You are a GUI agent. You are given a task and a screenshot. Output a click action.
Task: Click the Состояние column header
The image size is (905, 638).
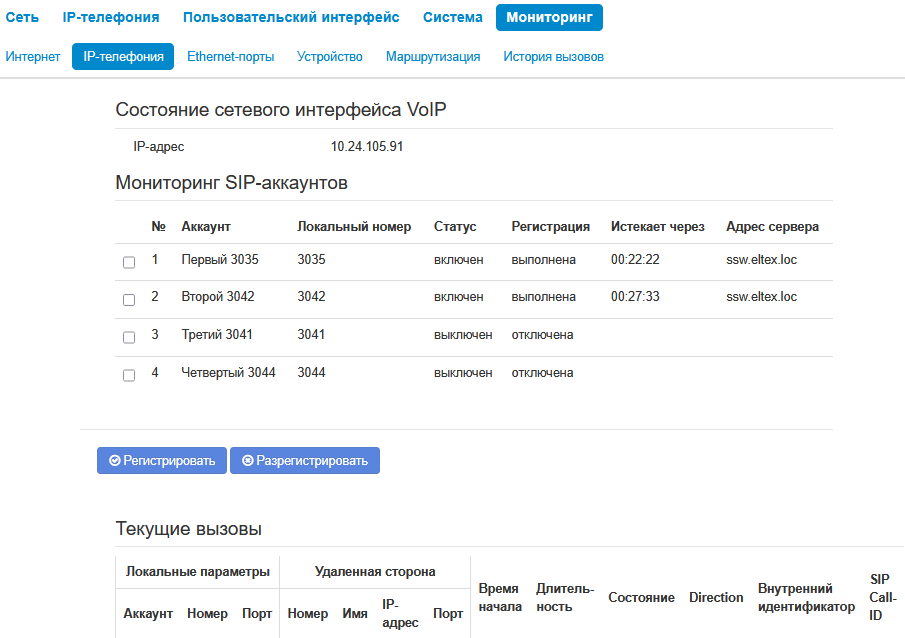pos(641,598)
